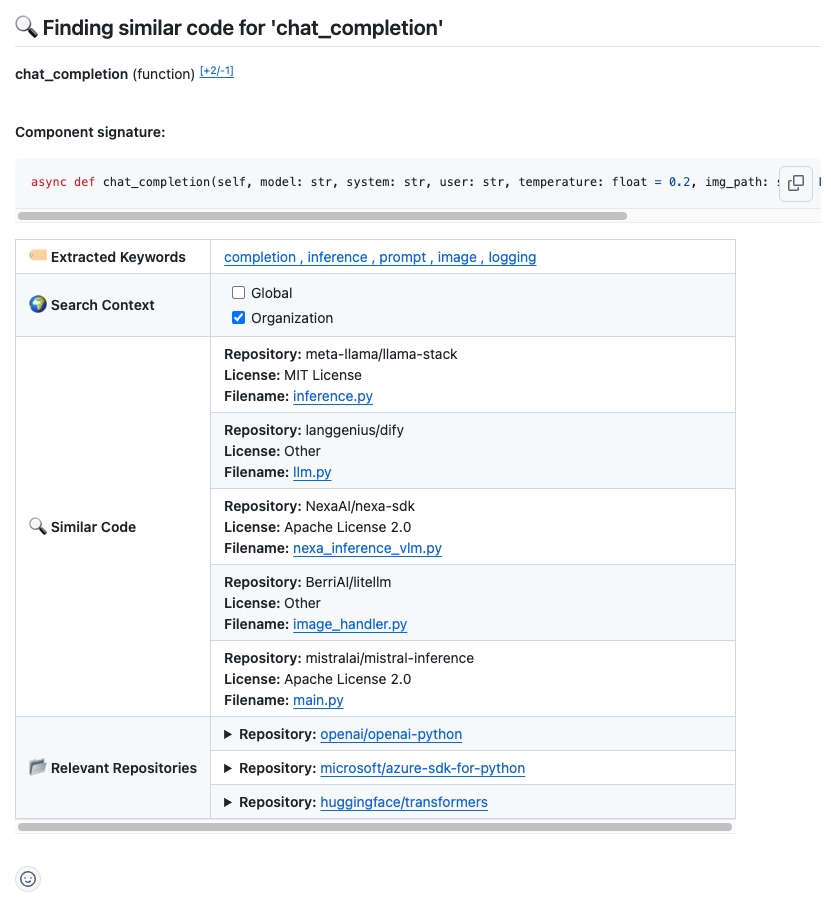
Task: Open the inference.py file link
Action: click(x=333, y=396)
